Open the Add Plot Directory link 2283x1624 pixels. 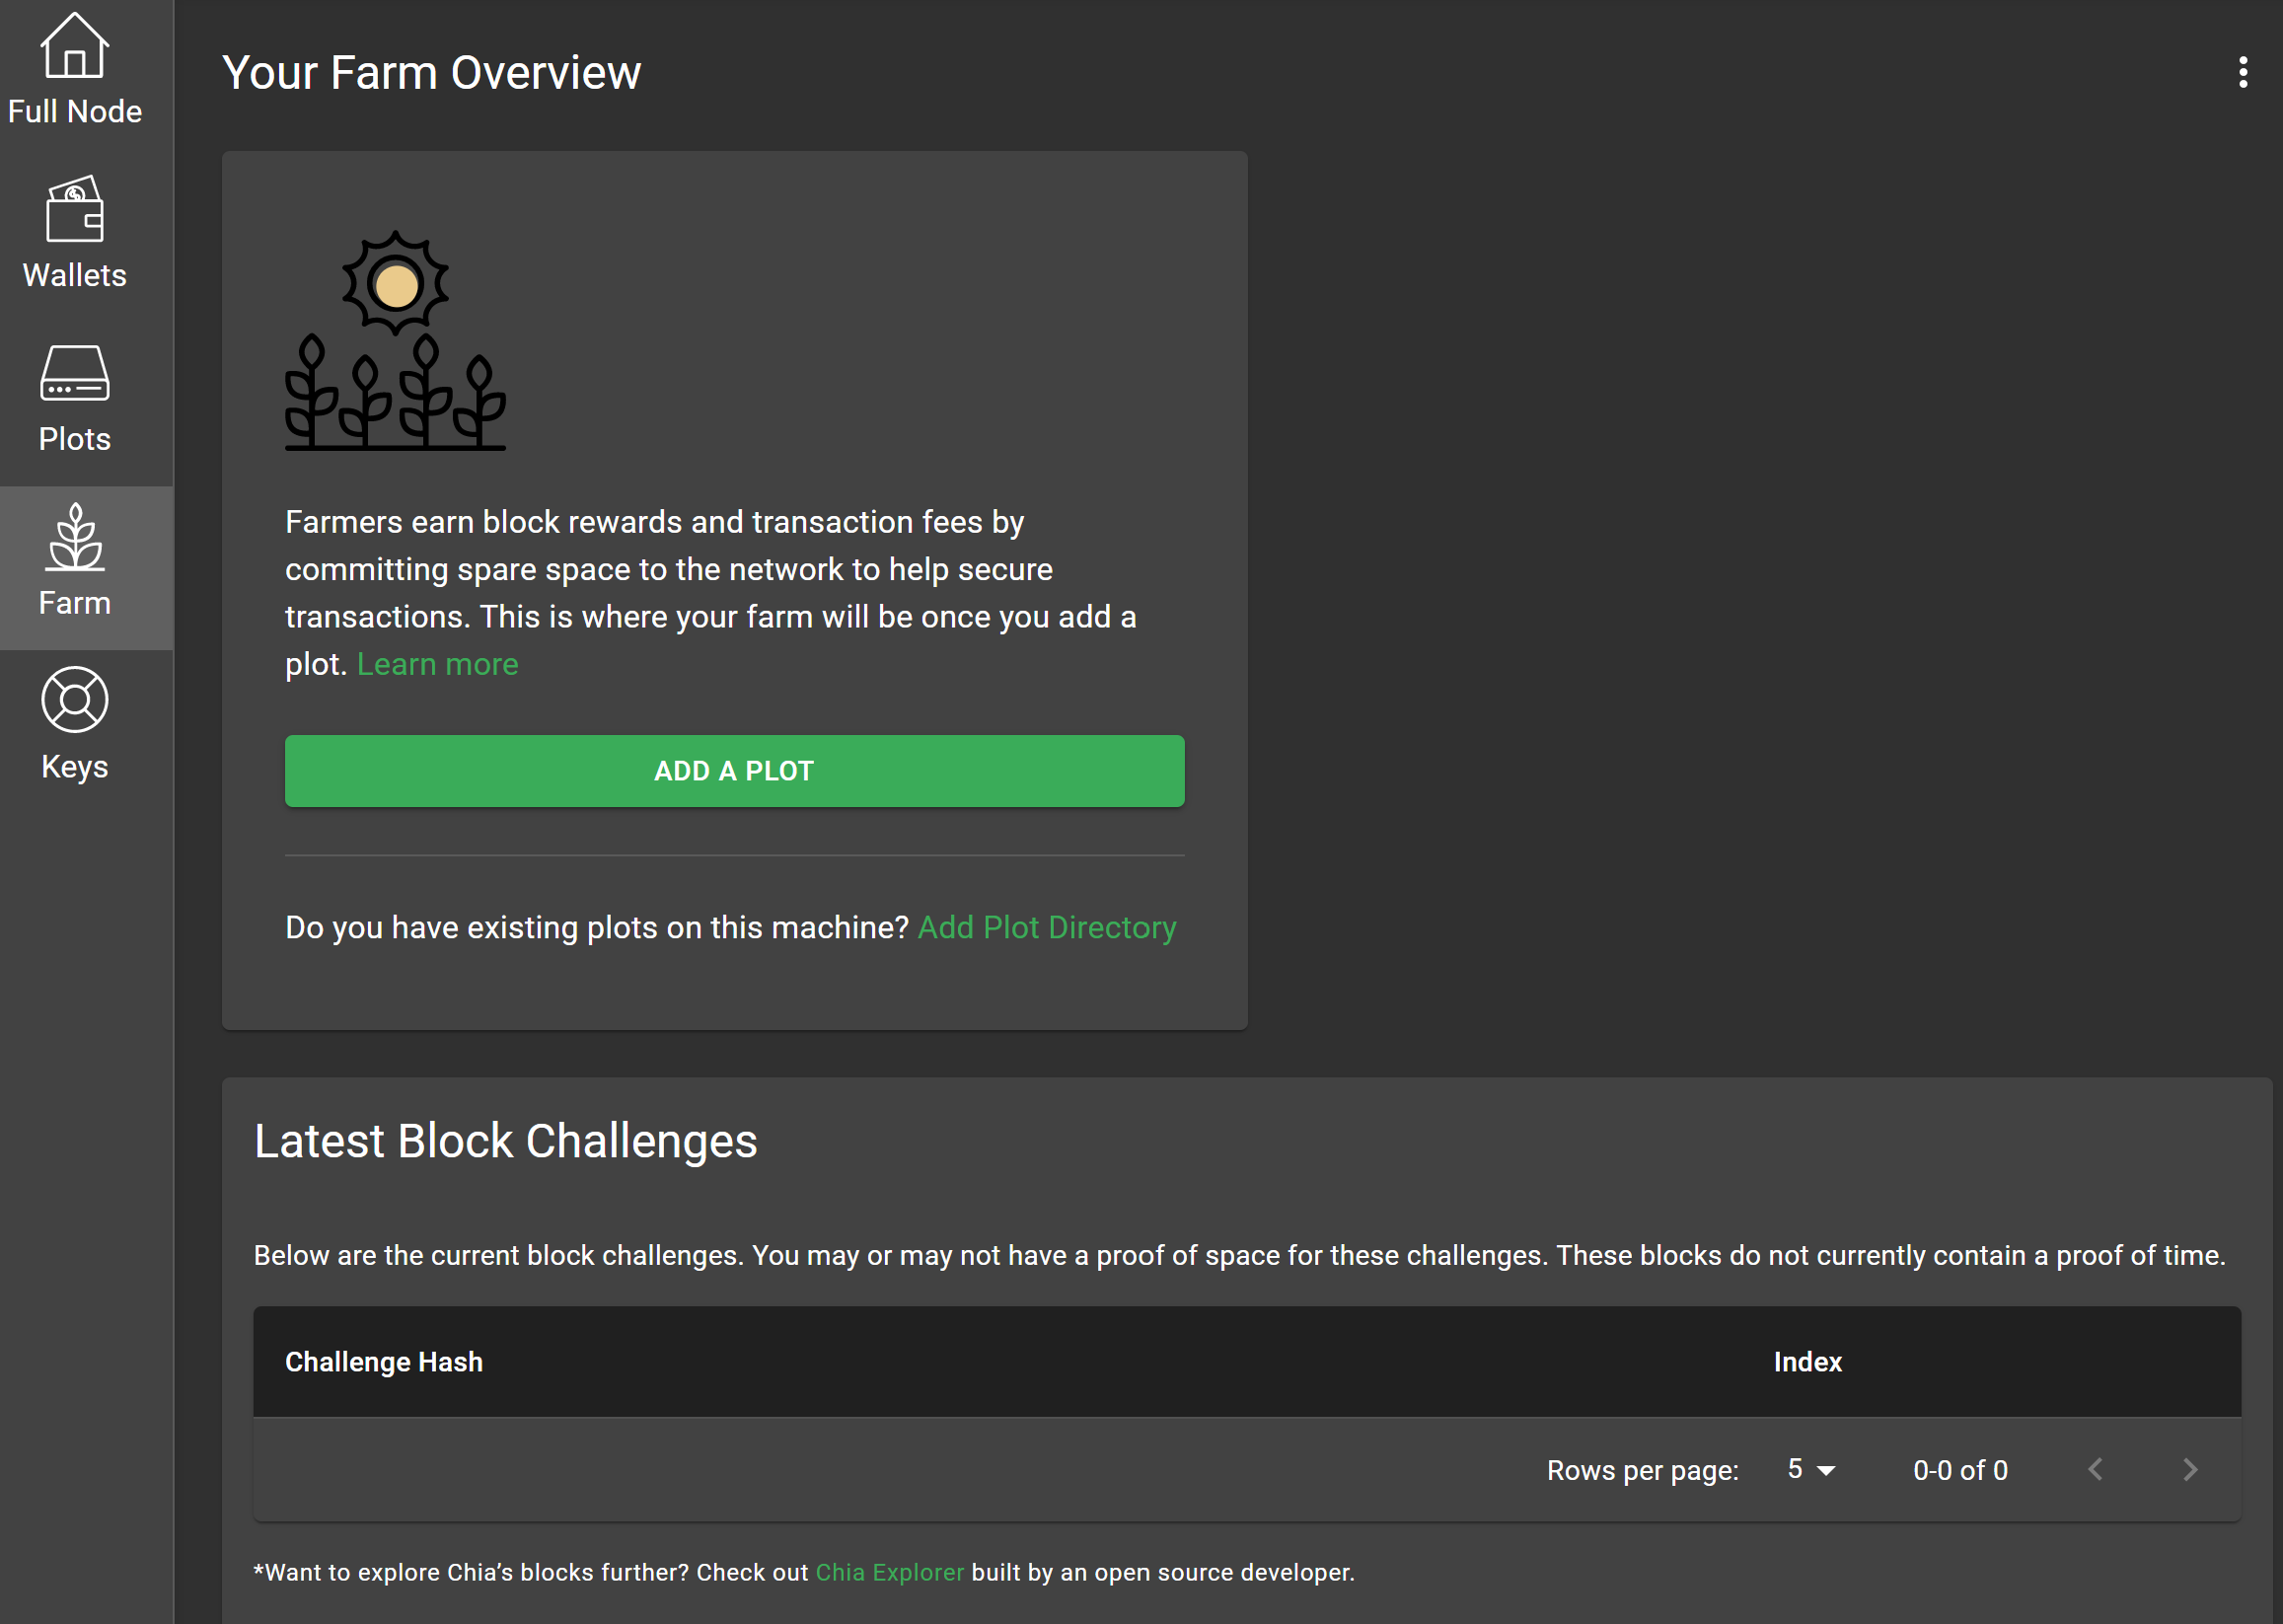pos(1047,927)
